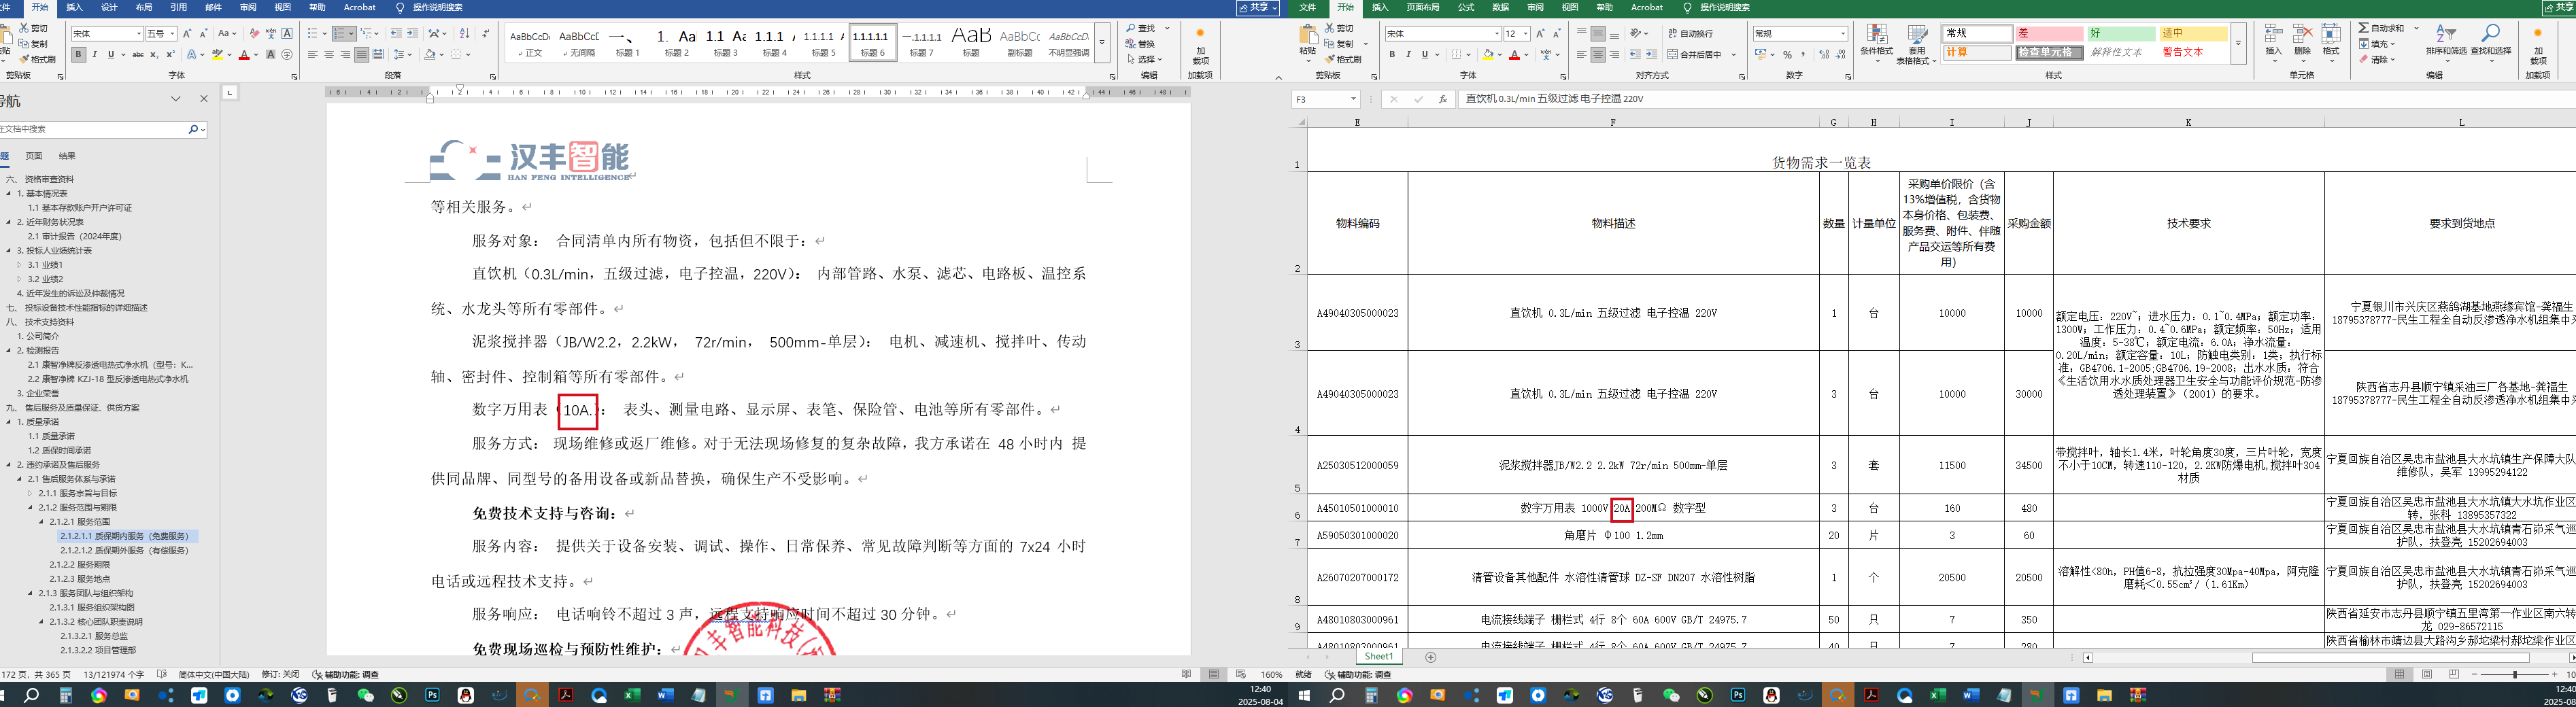
Task: Open Excel Name Box dropdown for F3
Action: (1353, 99)
